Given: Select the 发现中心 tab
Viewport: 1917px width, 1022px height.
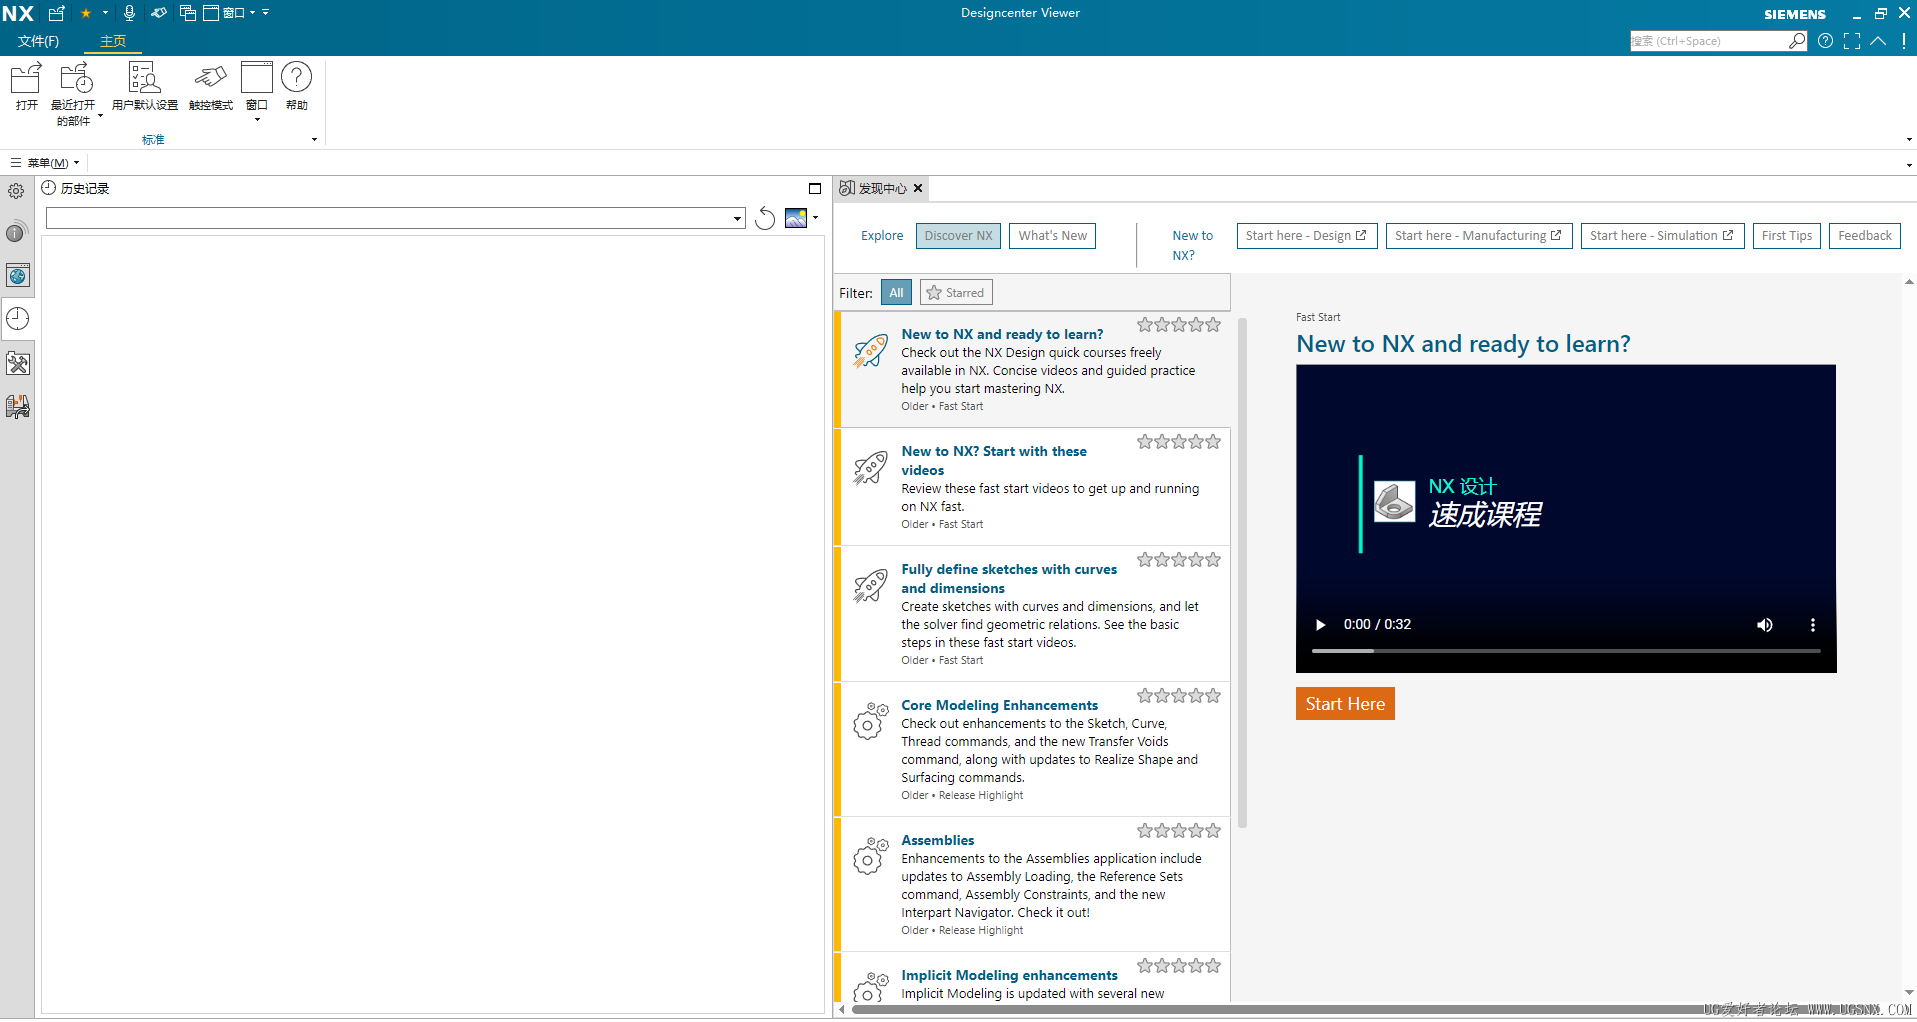Looking at the screenshot, I should 874,188.
